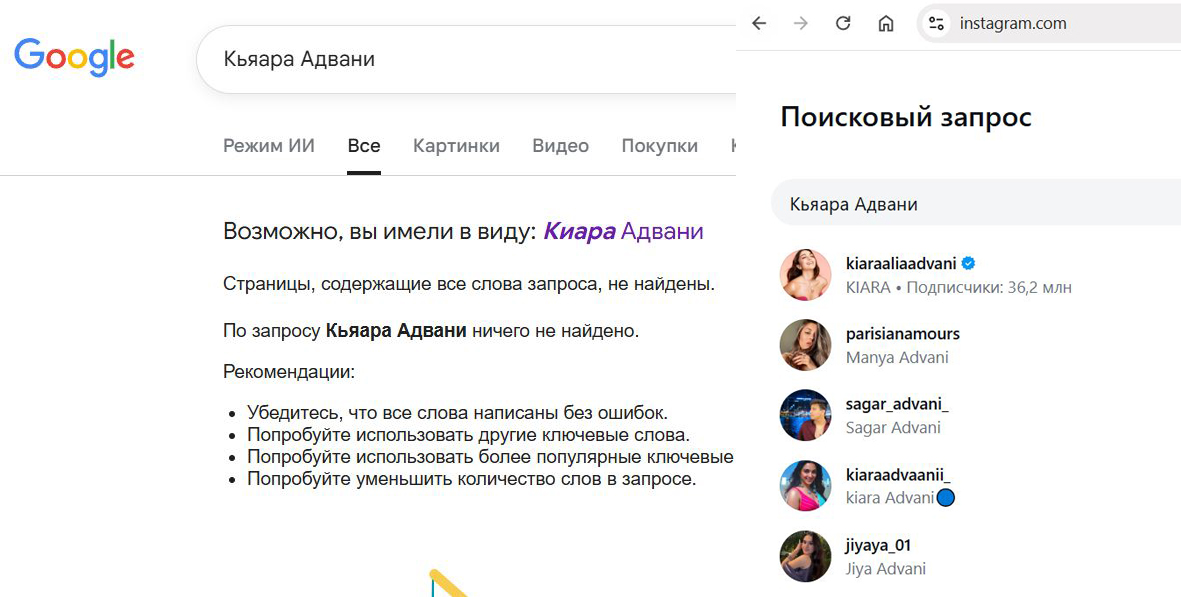Follow the Киара Адвани suggestion link

point(624,231)
